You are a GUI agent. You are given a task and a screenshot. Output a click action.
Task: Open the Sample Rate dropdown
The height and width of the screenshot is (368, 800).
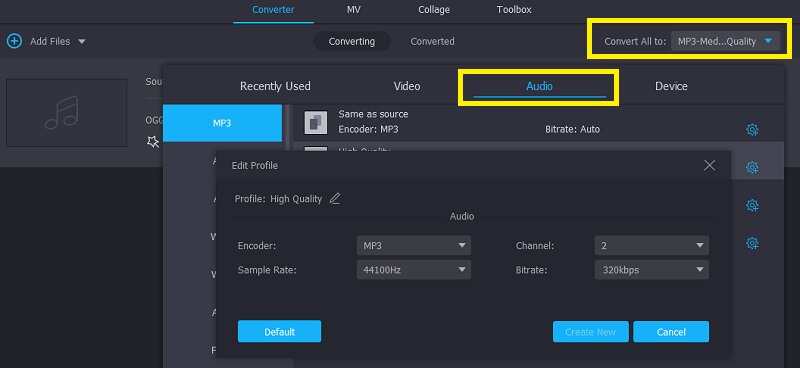point(414,269)
